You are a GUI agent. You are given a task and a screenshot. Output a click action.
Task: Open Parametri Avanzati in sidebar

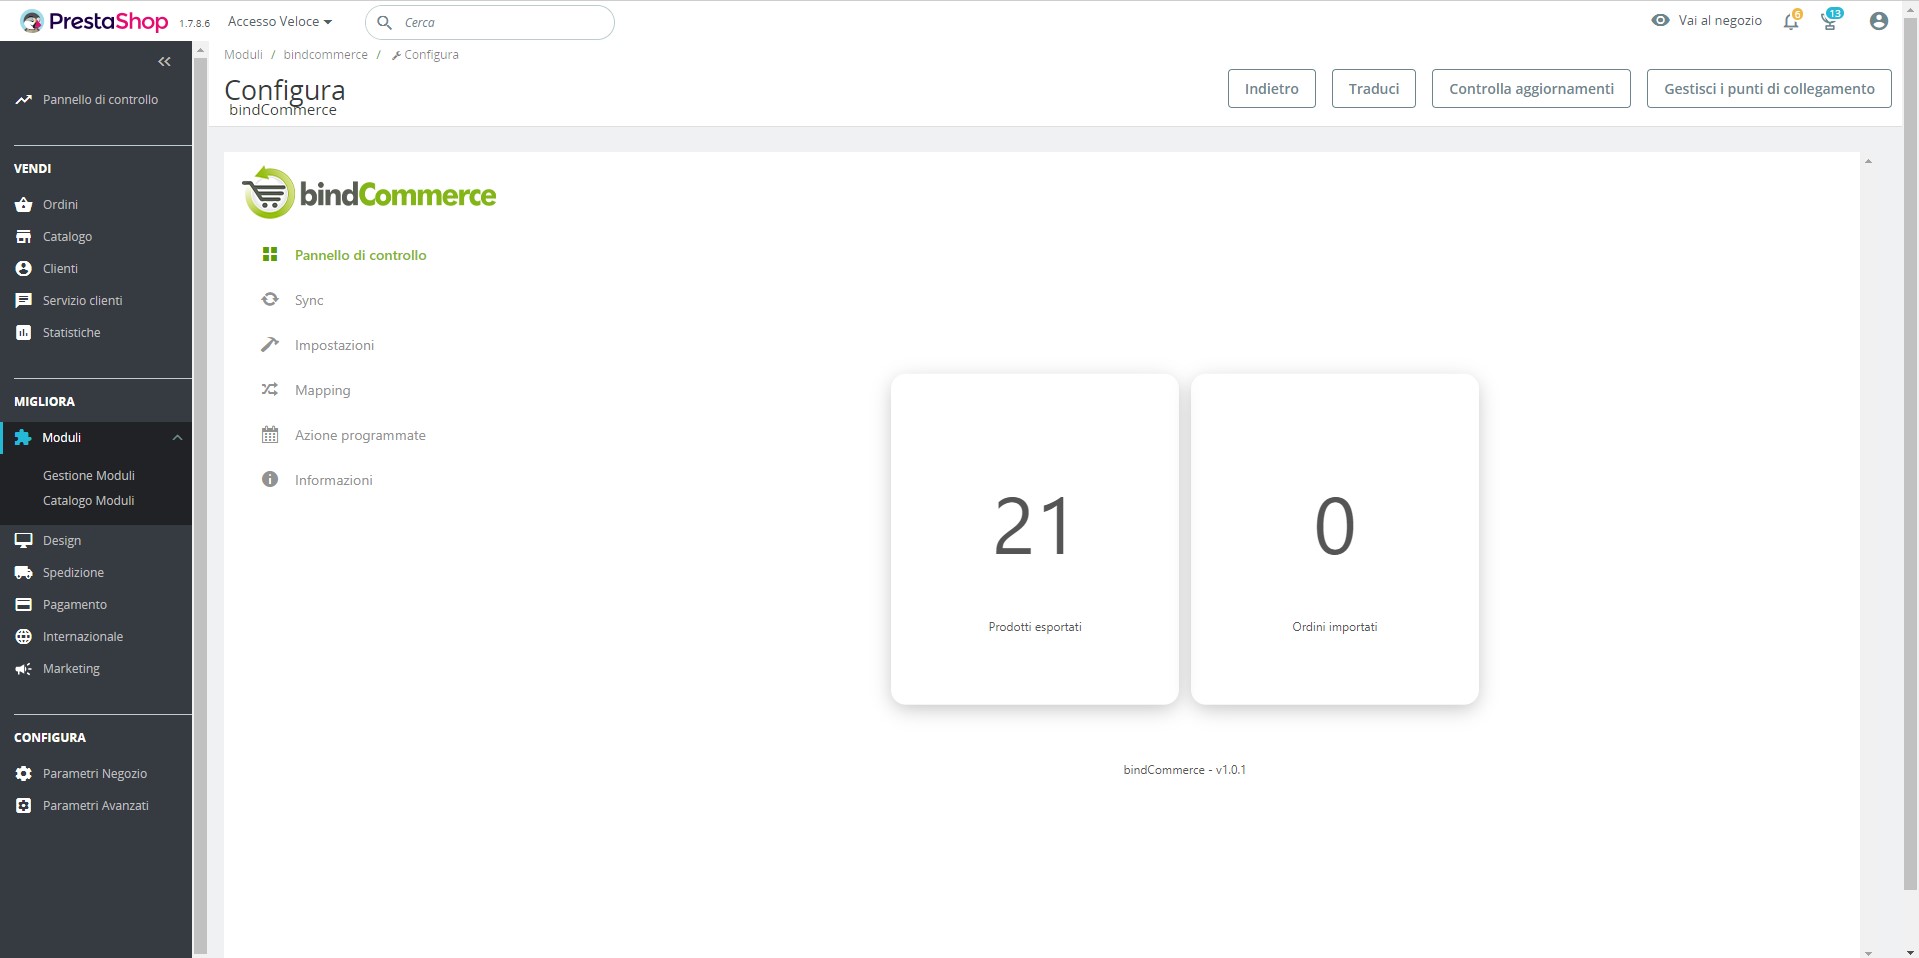pyautogui.click(x=95, y=806)
